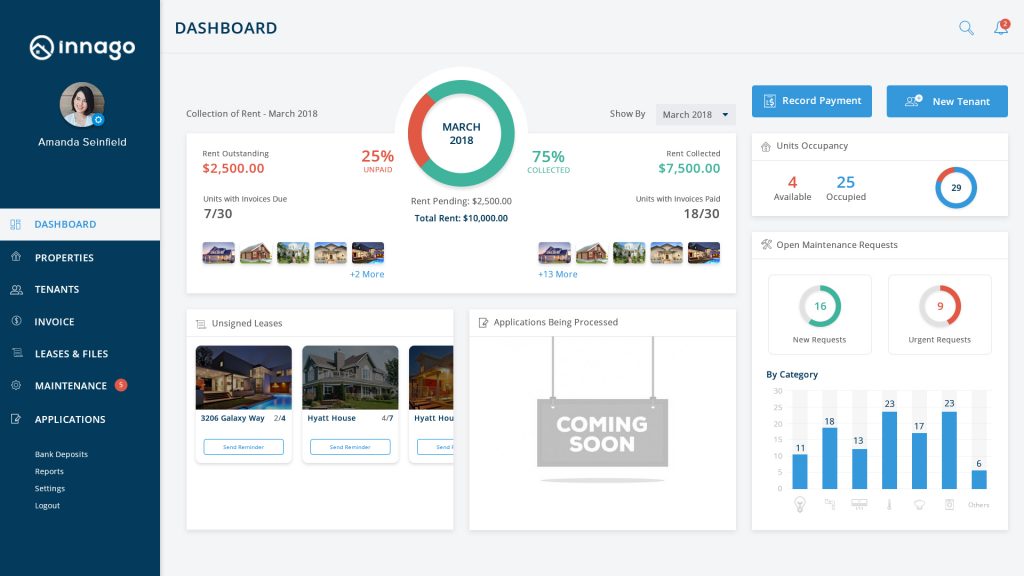Open the Hyatt House lease thumbnail
The image size is (1024, 576).
(x=350, y=375)
